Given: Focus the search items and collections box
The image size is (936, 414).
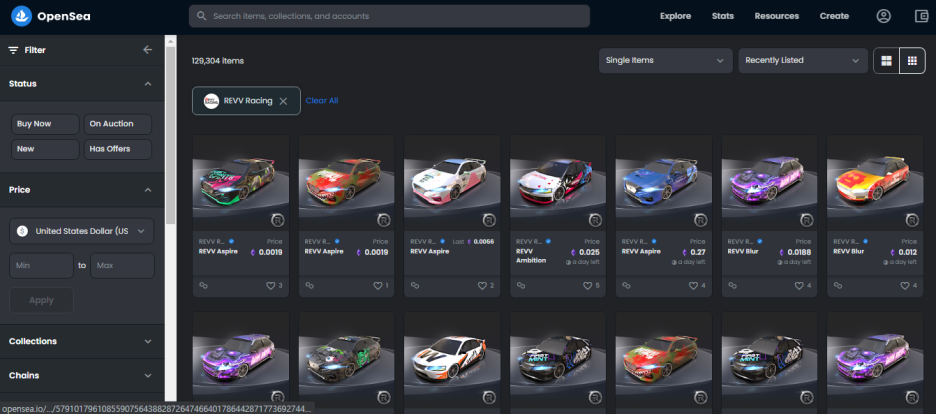Looking at the screenshot, I should pyautogui.click(x=389, y=16).
